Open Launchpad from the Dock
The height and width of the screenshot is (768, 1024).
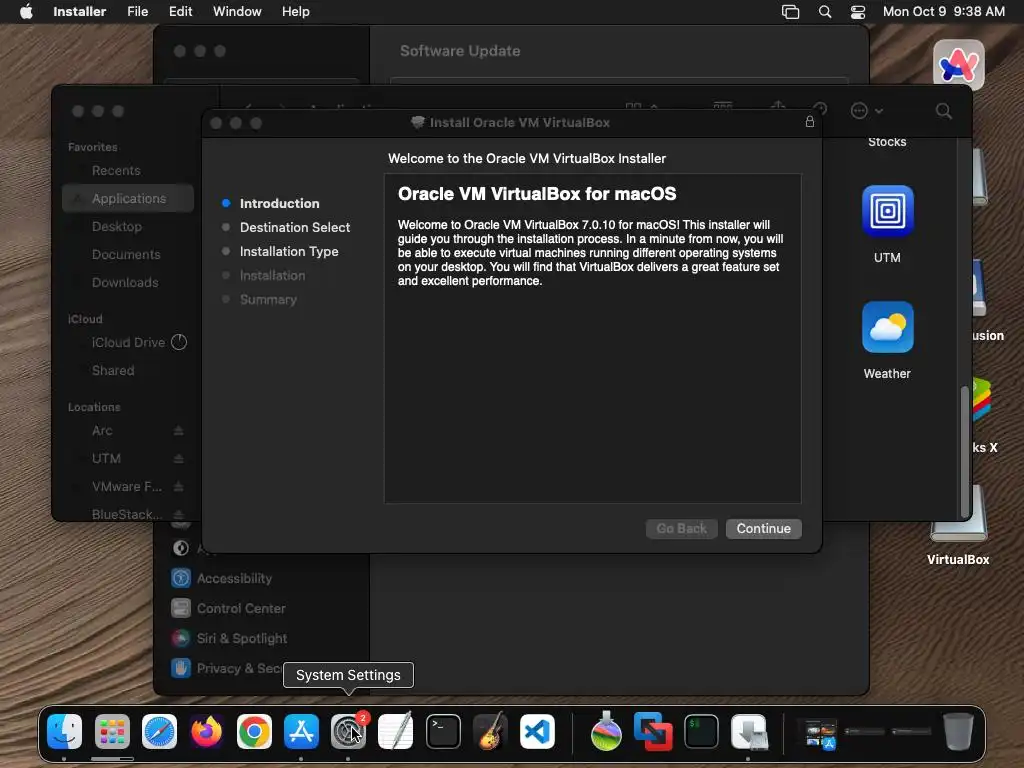[x=112, y=731]
